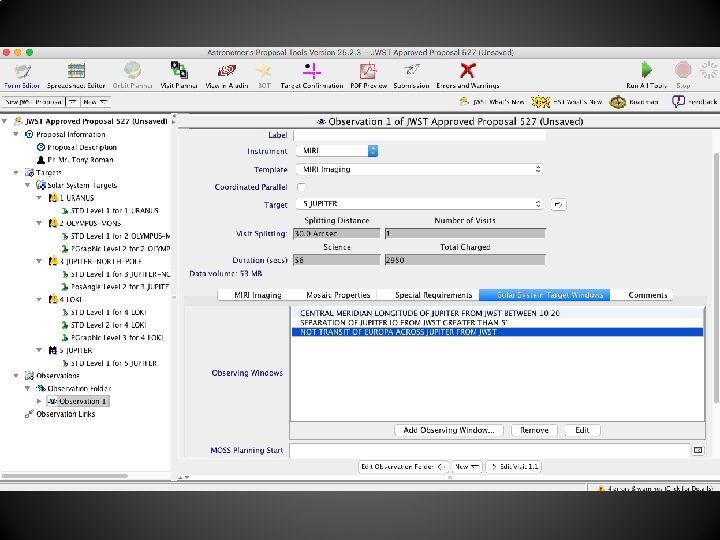Collapse the 5 JUPITER tree node
The width and height of the screenshot is (720, 540).
[39, 350]
